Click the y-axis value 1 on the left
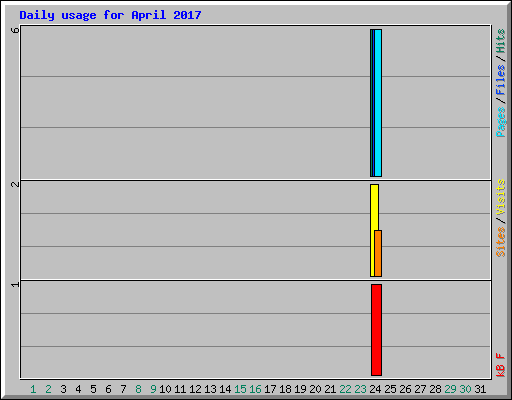512x400 pixels. [15, 284]
